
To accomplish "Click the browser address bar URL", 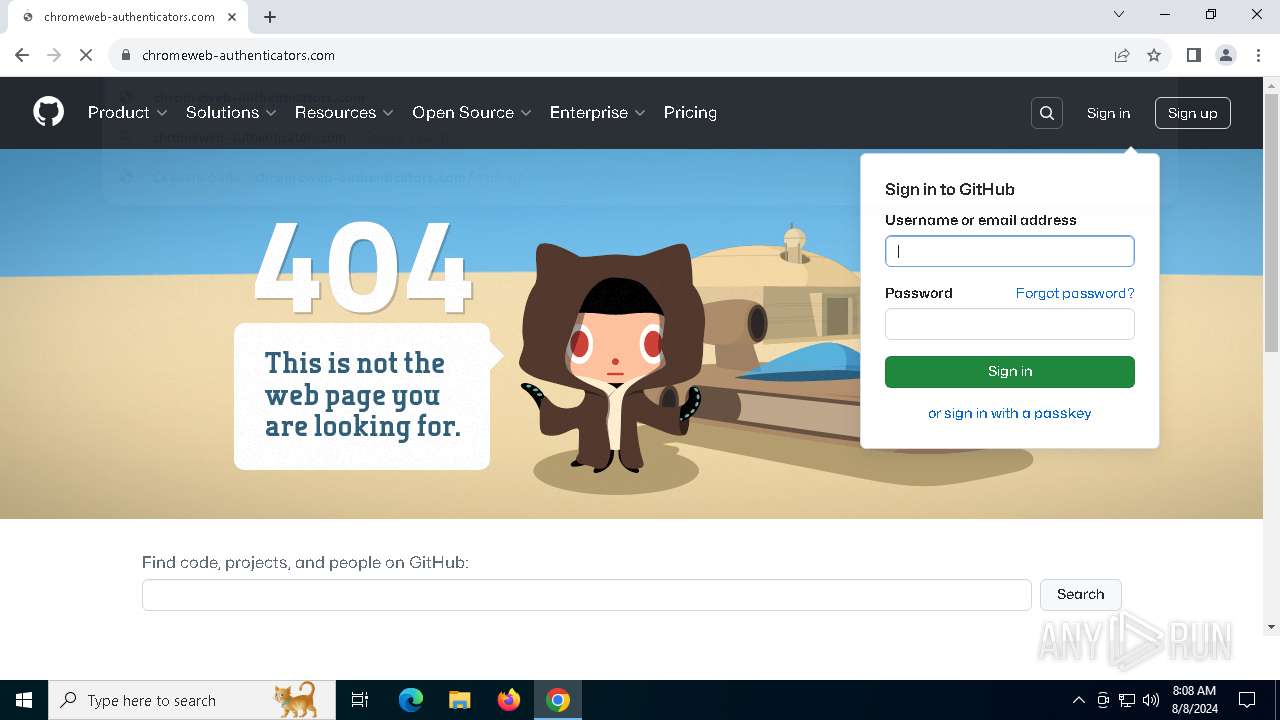I will 238,55.
